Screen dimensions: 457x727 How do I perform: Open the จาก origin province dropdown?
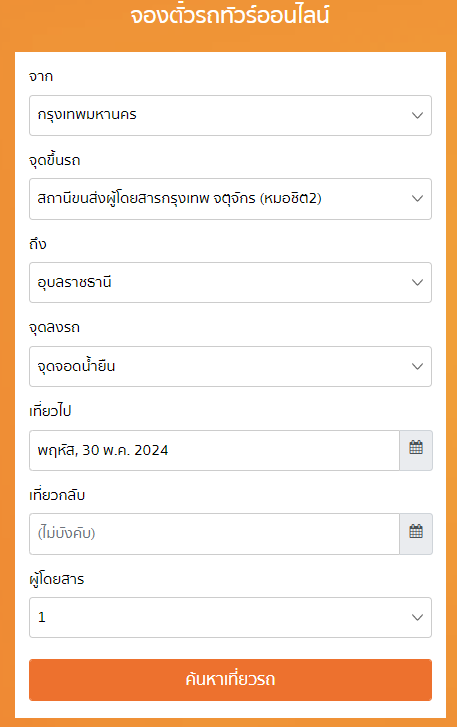(x=230, y=115)
